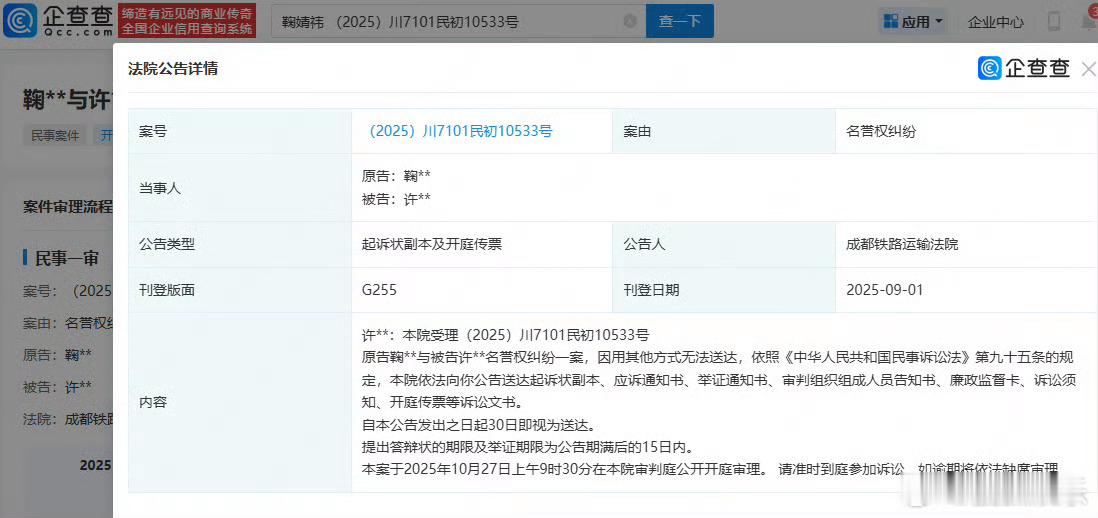Image resolution: width=1098 pixels, height=518 pixels.
Task: Click the 案件审理流程 heading behind the dialog
Action: (67, 207)
